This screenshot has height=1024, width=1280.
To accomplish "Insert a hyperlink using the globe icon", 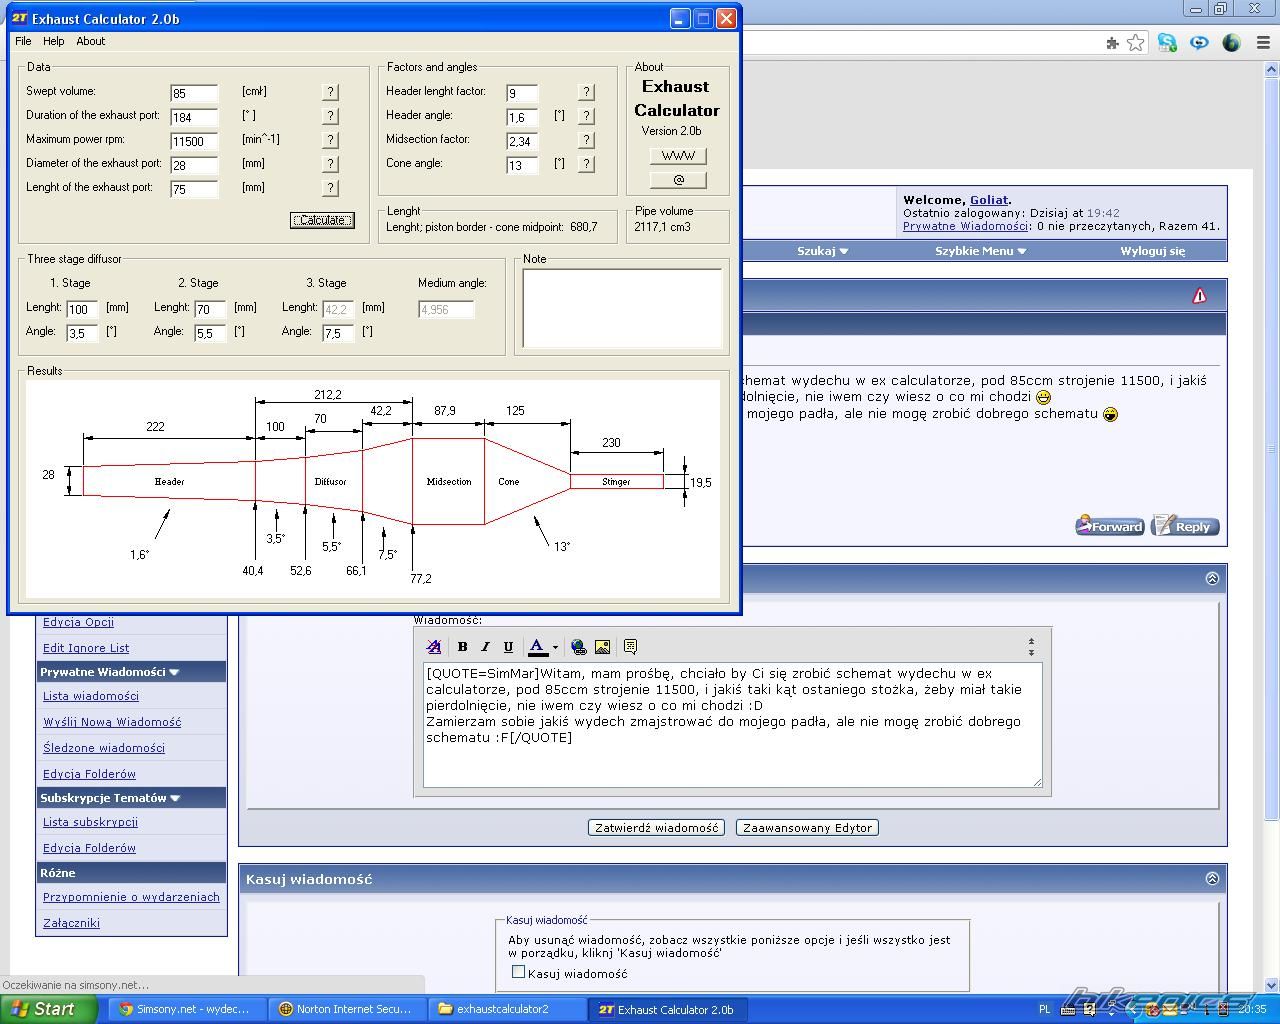I will (578, 647).
